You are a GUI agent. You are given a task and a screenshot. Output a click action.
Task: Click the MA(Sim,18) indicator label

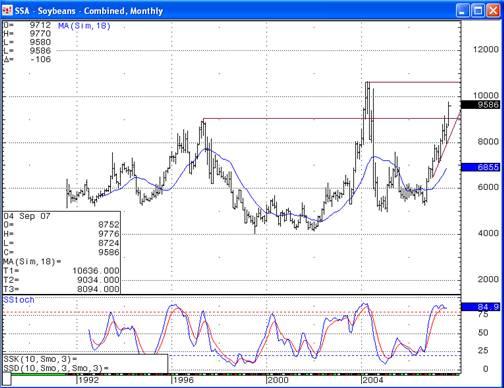tap(84, 26)
